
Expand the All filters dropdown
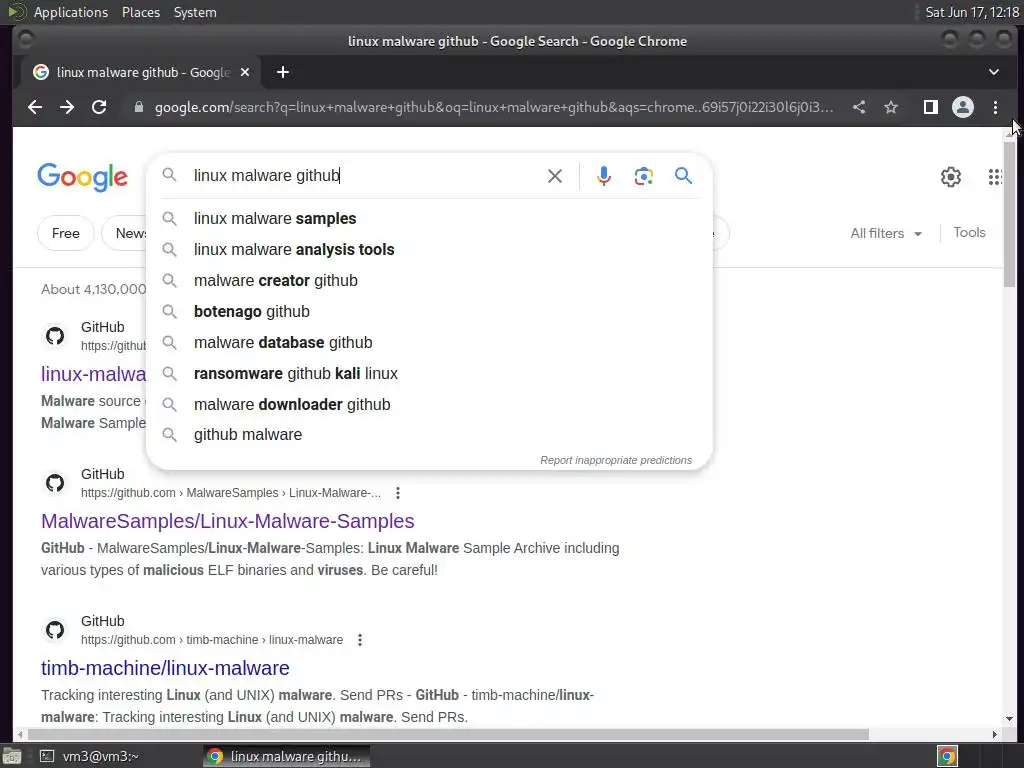tap(886, 233)
